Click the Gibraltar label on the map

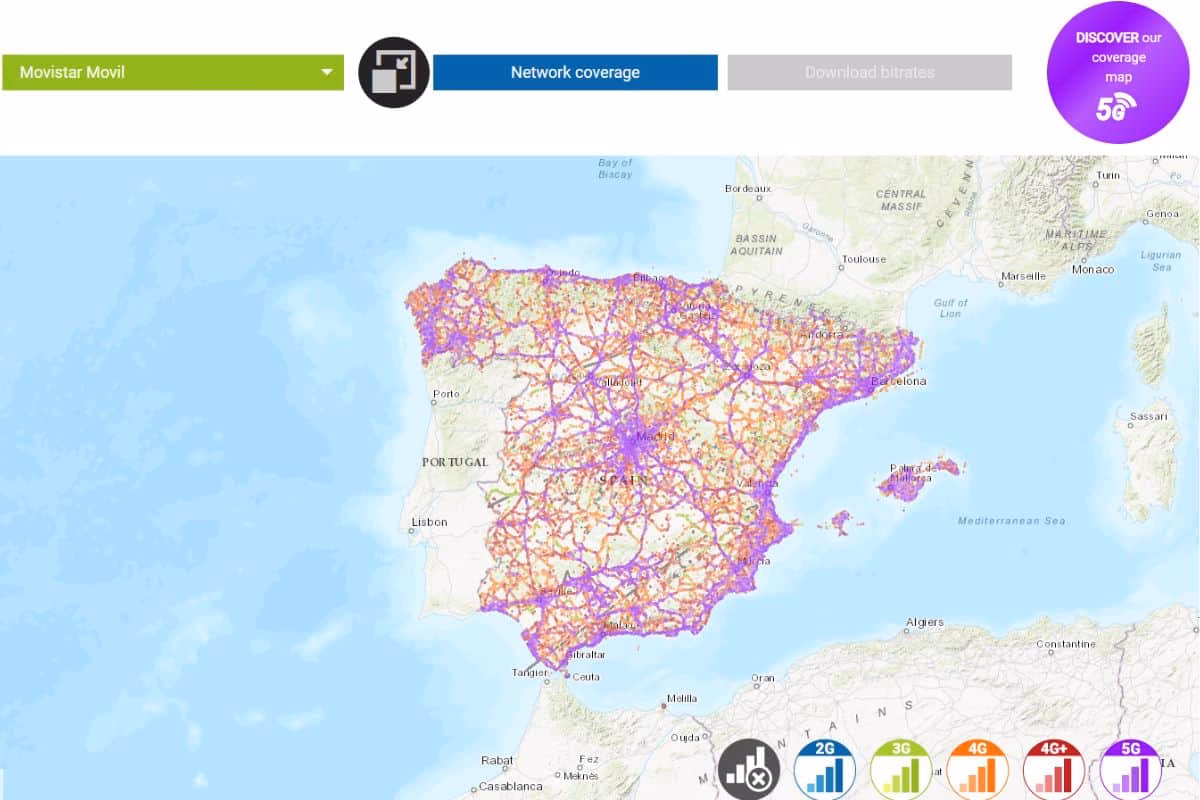(585, 654)
